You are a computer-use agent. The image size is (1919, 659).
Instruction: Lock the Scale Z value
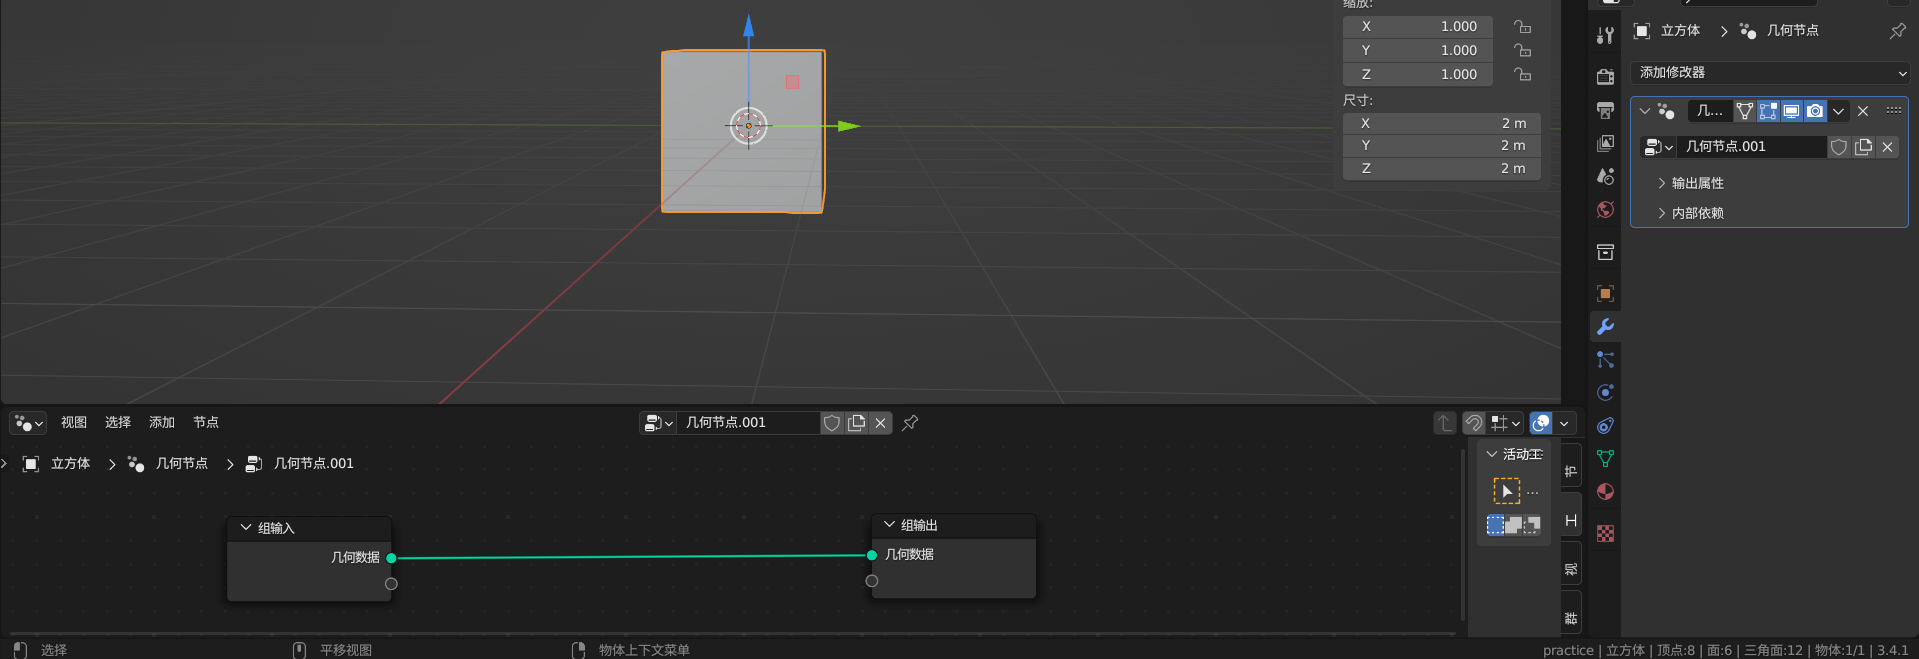click(1522, 75)
